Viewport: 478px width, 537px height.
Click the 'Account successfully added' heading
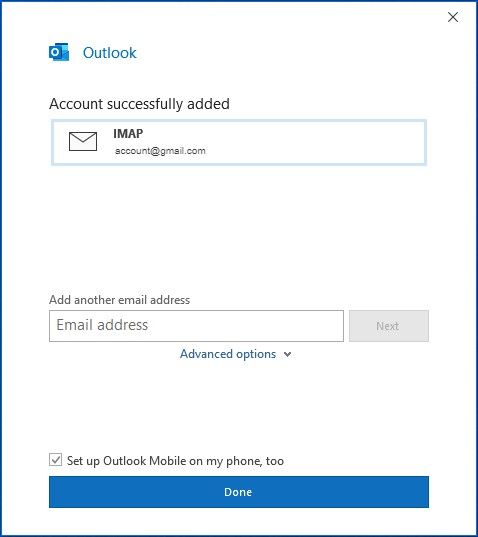pos(139,104)
